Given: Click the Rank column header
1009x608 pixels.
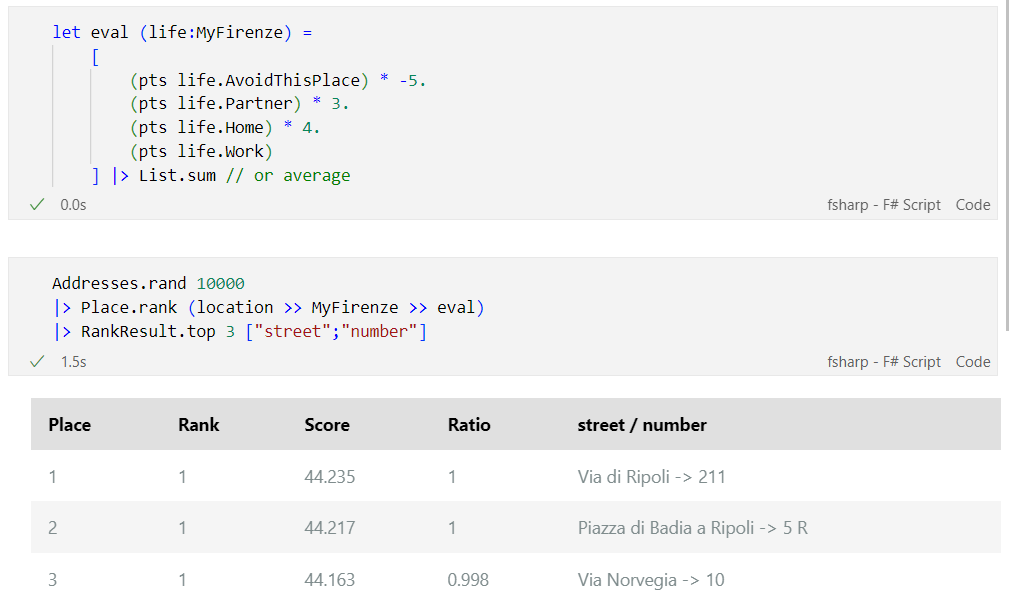Looking at the screenshot, I should point(199,425).
